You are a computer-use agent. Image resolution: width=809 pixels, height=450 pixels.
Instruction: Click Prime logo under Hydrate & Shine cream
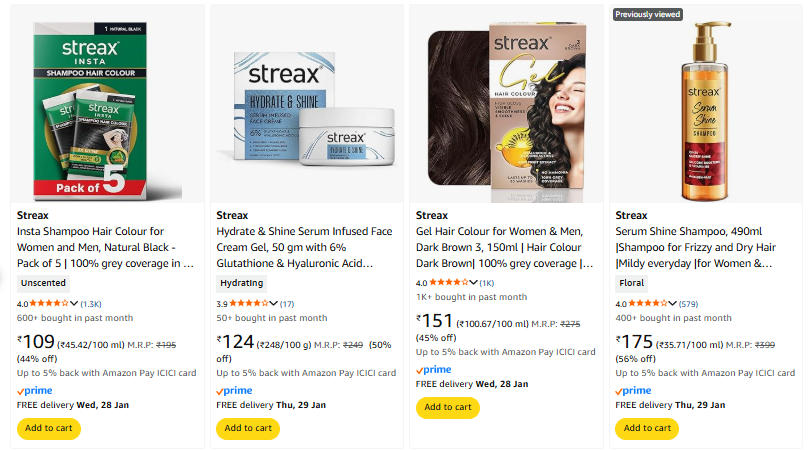(x=235, y=391)
